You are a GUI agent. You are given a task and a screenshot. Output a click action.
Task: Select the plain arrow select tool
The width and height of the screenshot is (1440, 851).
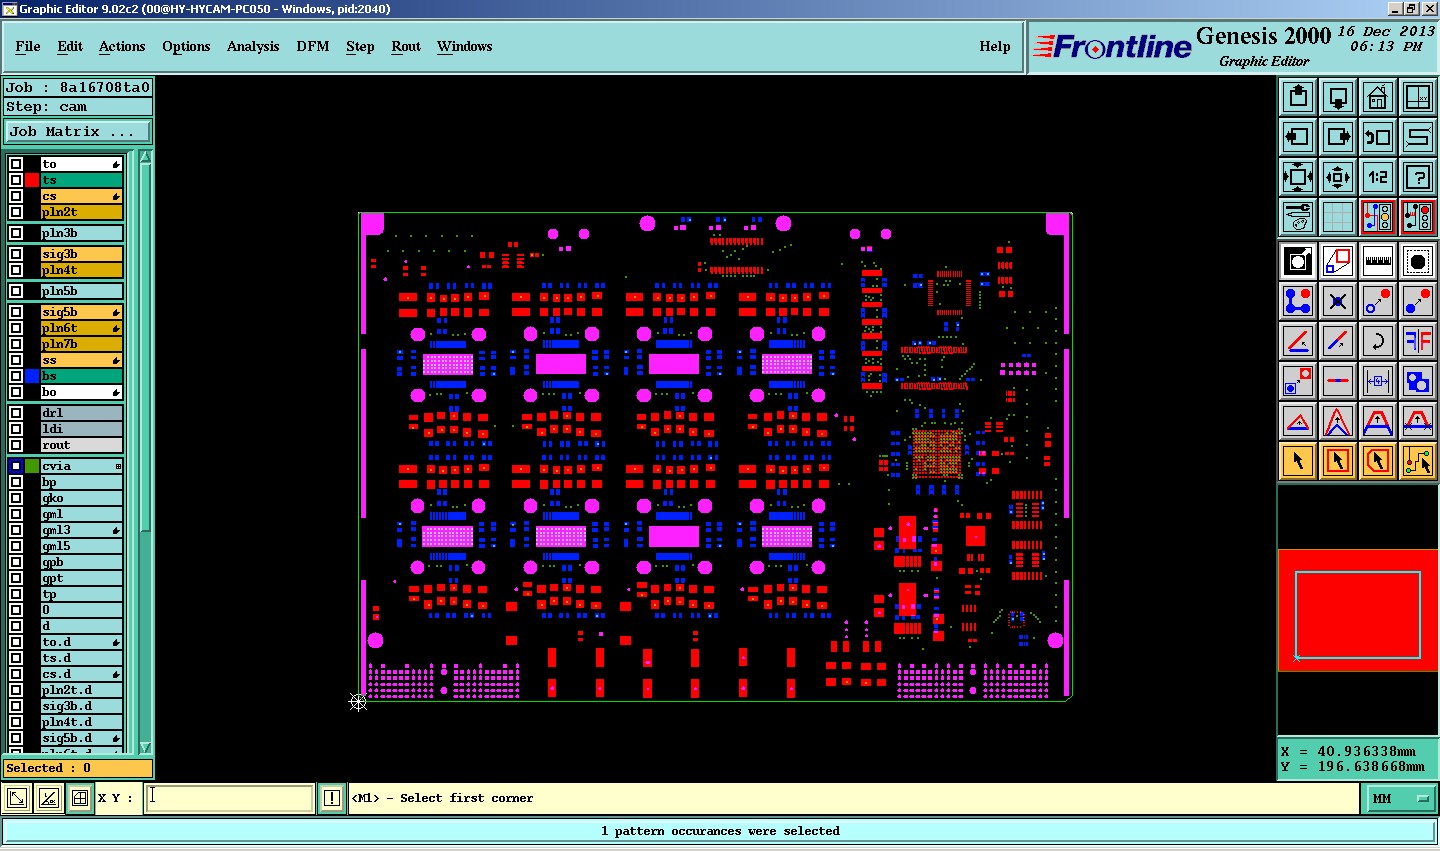point(1298,461)
